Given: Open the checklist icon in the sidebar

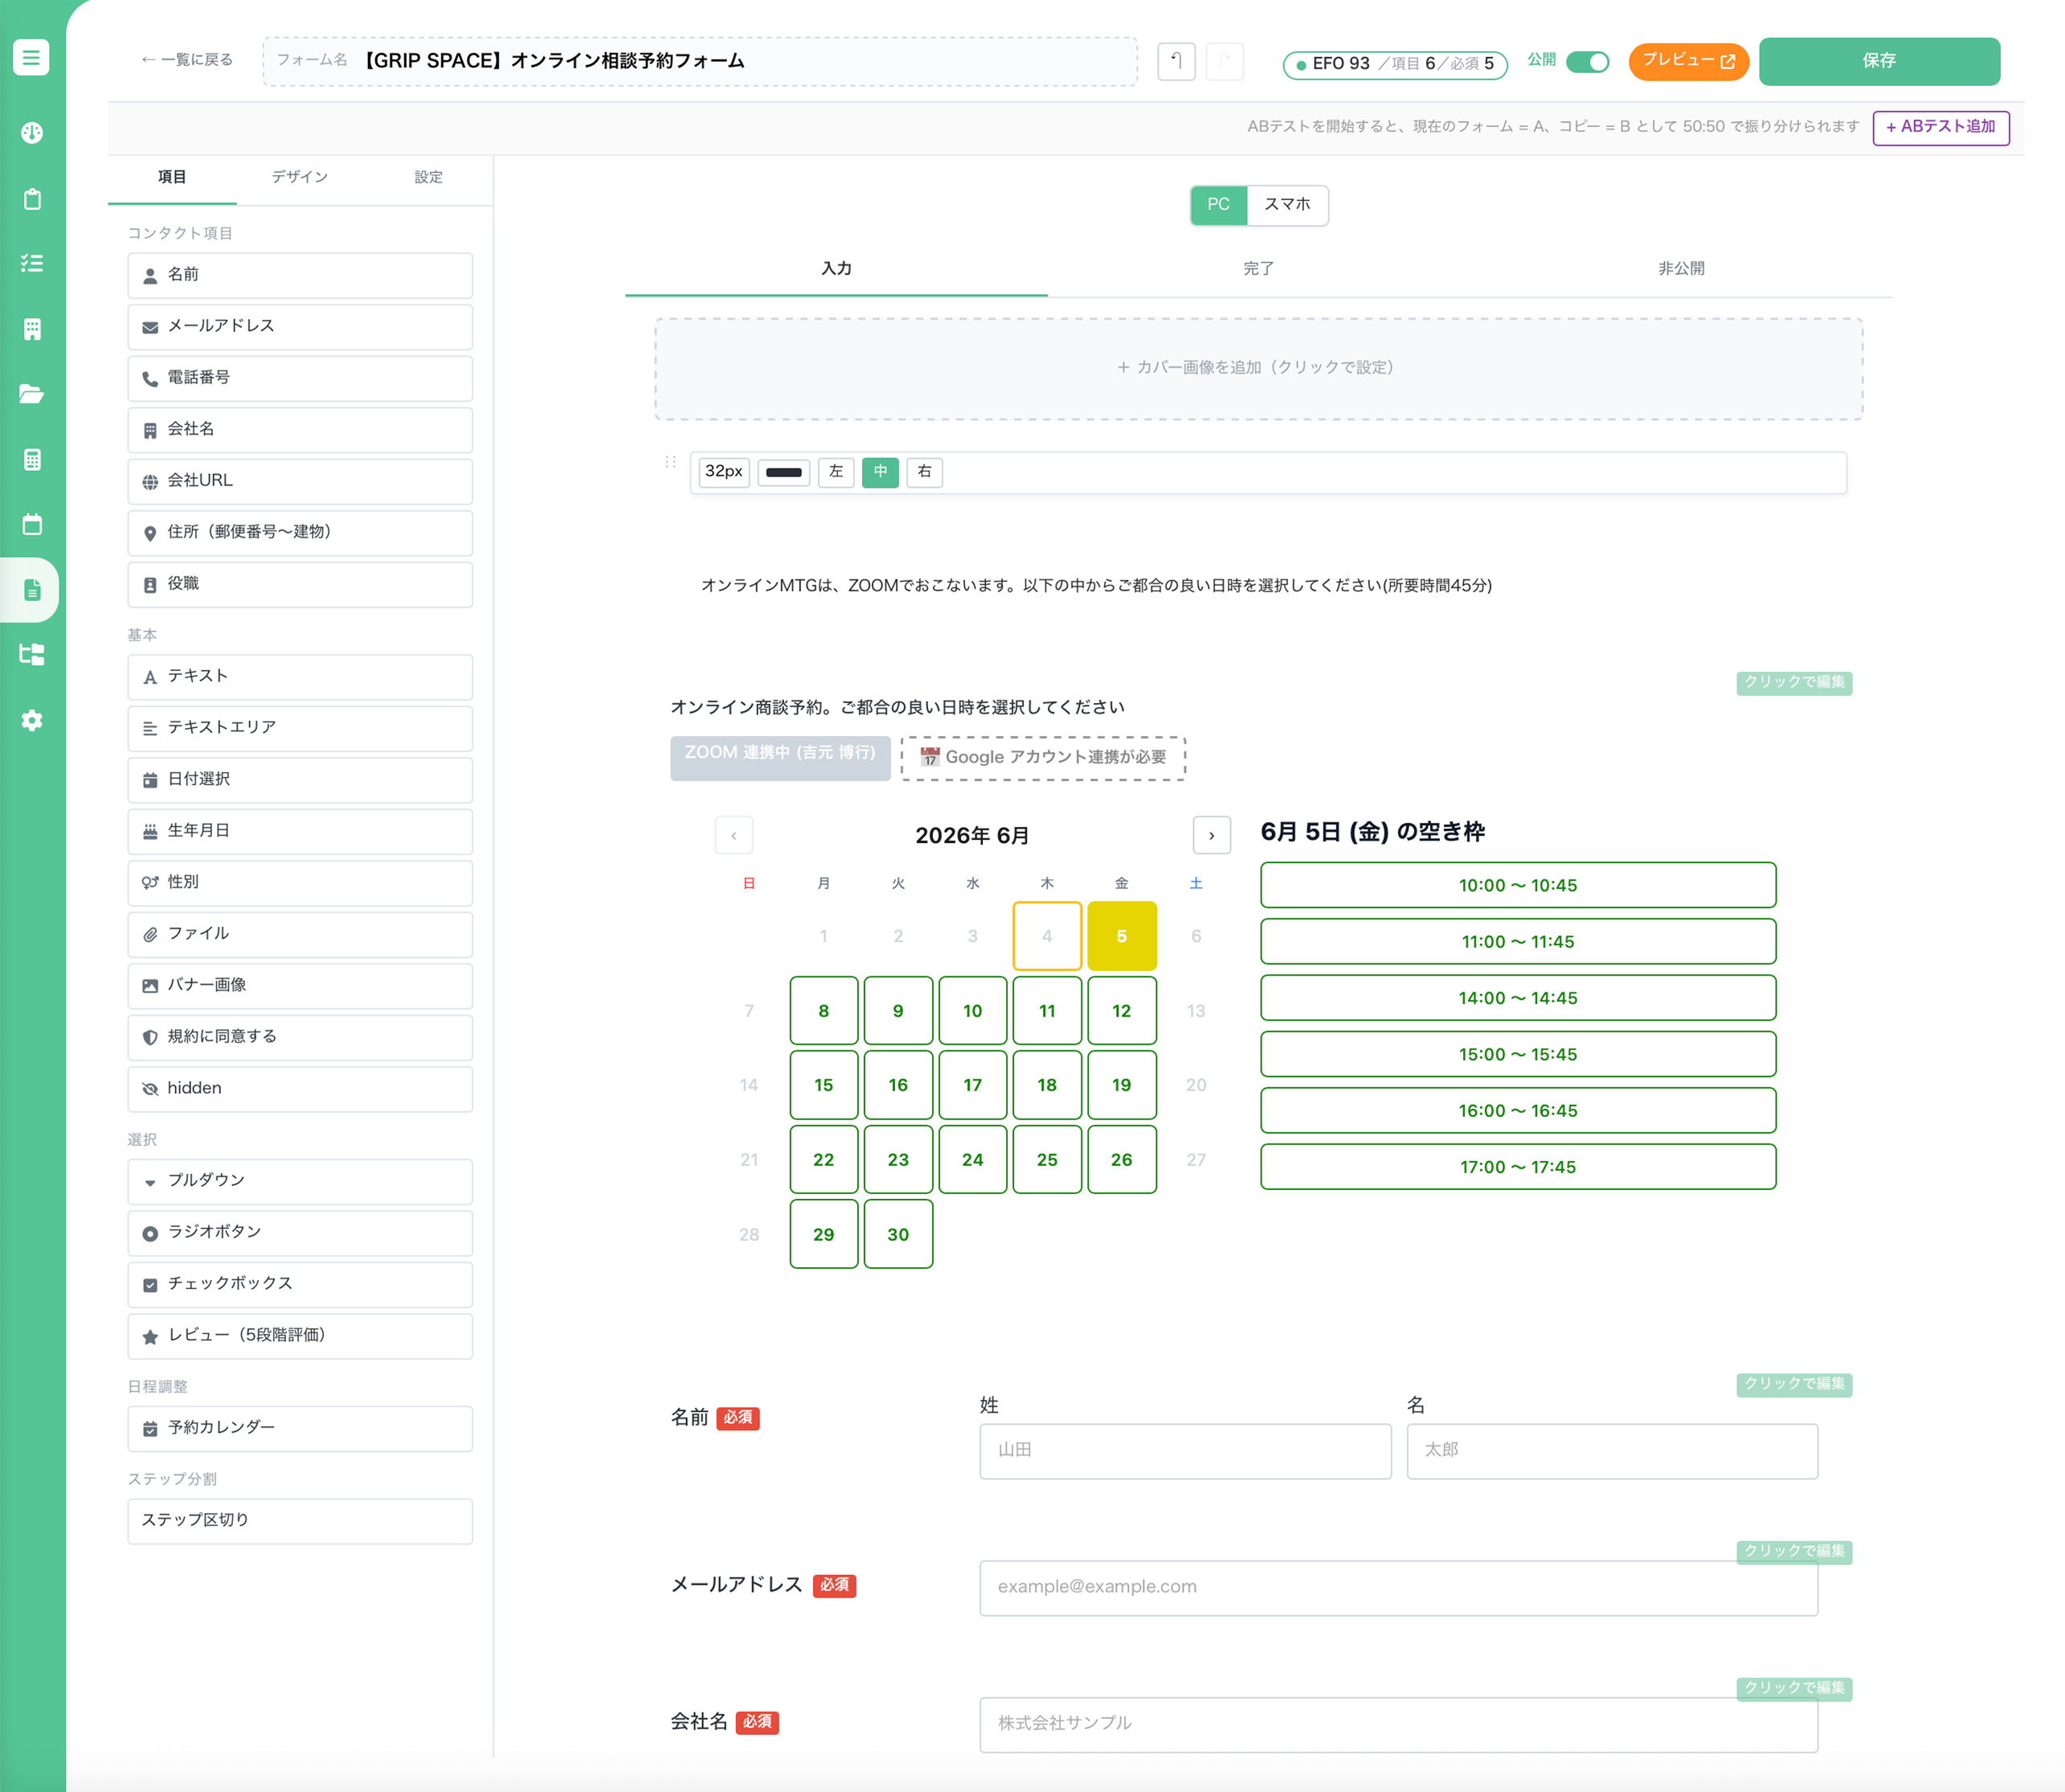Looking at the screenshot, I should (x=32, y=263).
